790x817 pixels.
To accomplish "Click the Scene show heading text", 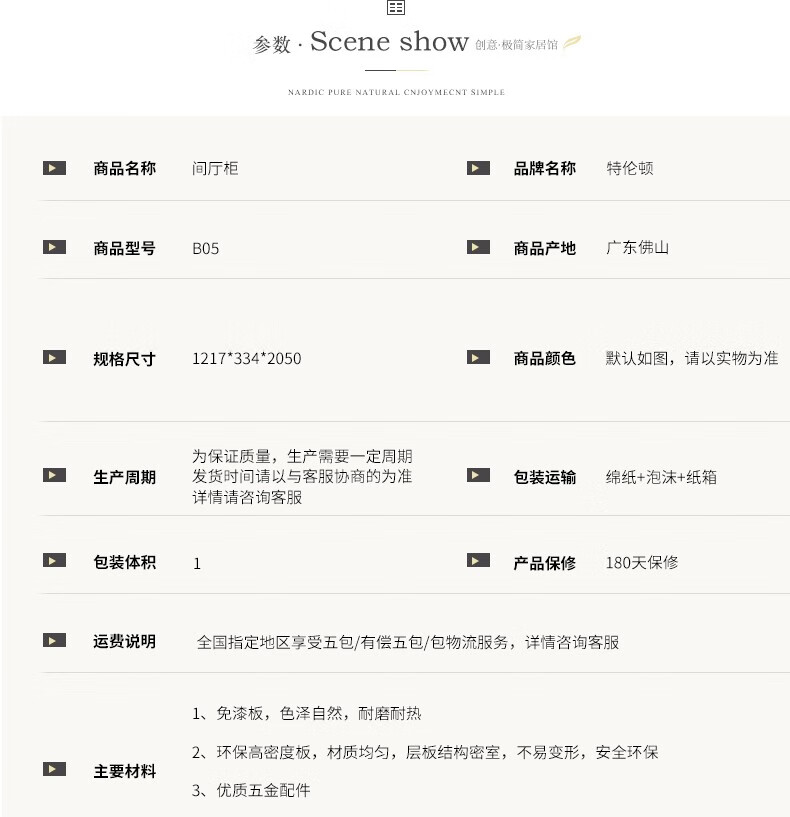I will pos(389,42).
